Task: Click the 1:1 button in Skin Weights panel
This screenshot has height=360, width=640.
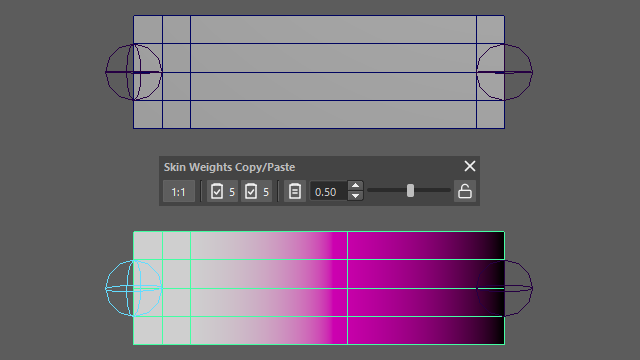Action: pos(178,191)
